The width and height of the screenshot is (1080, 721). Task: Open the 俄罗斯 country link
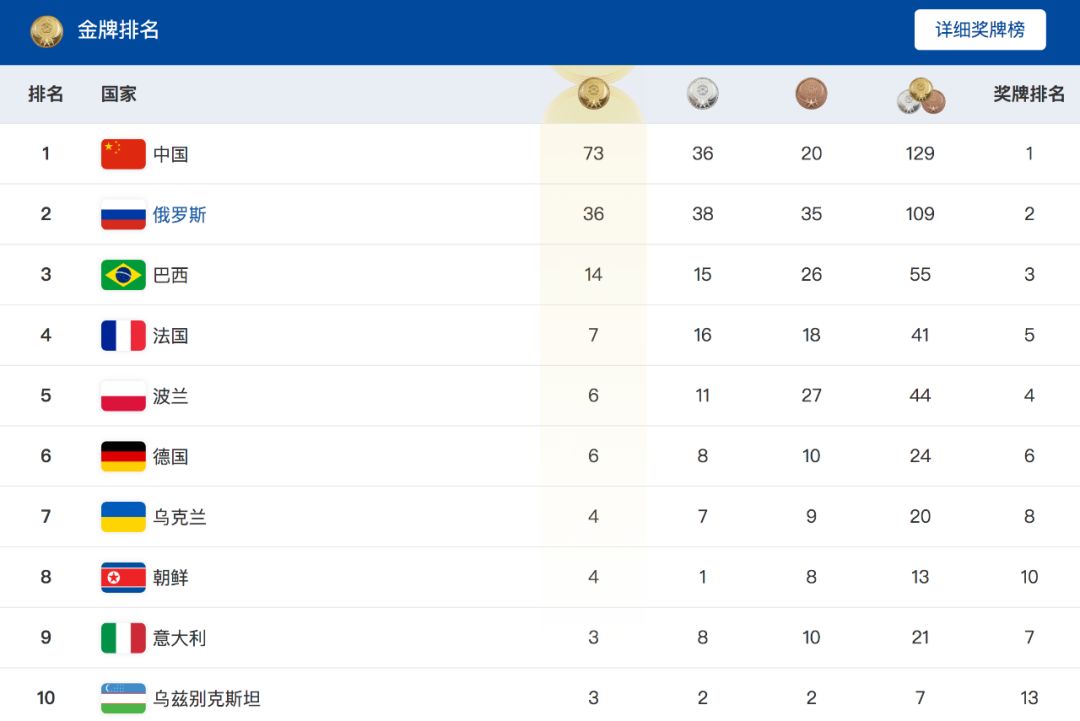point(179,215)
